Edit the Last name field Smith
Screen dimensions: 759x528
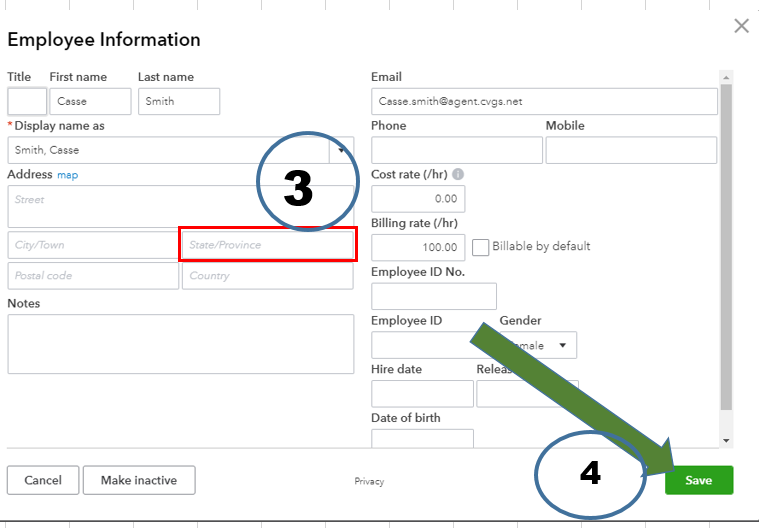(179, 101)
